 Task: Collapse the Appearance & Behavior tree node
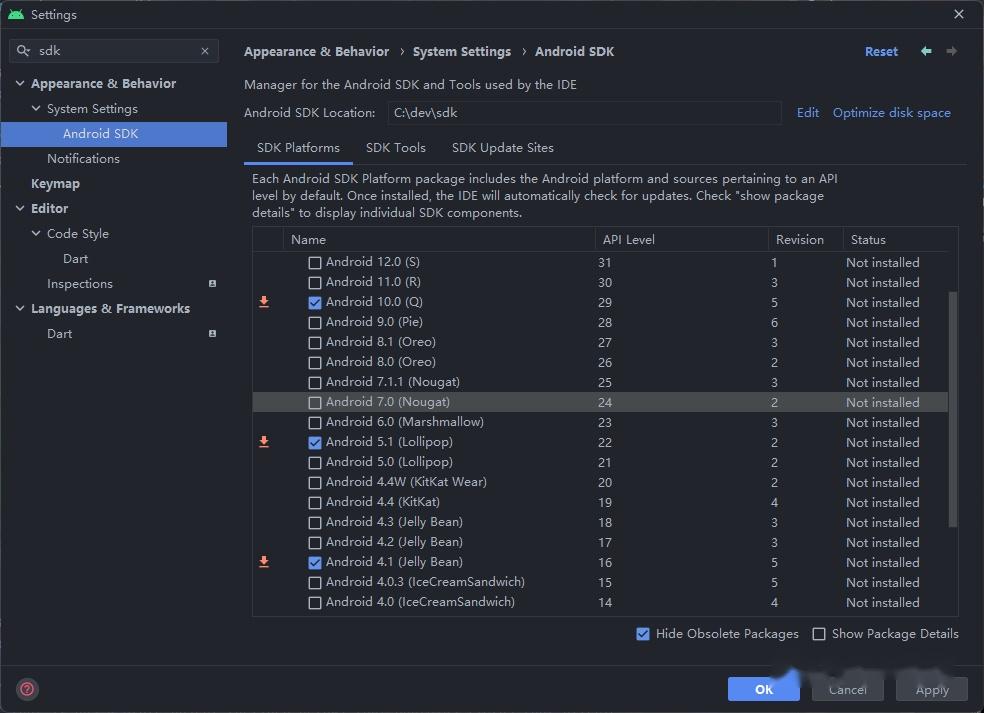pyautogui.click(x=20, y=83)
